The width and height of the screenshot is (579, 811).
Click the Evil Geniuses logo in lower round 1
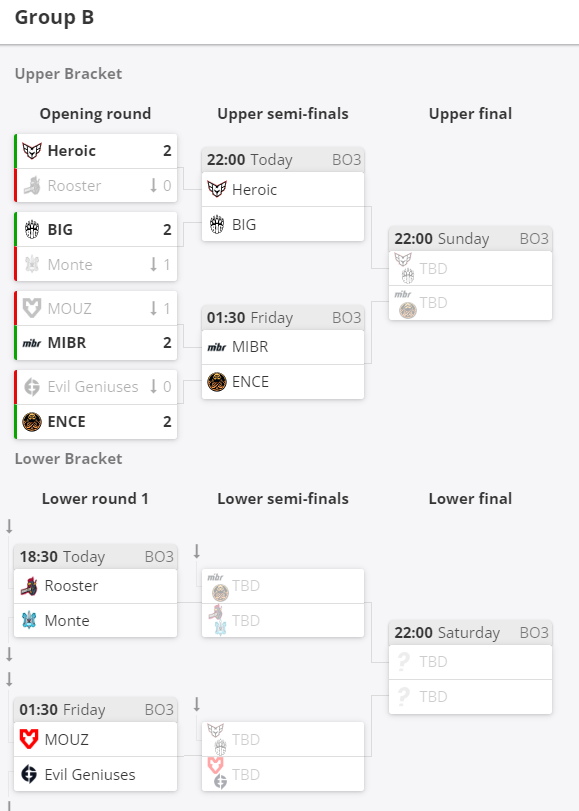[29, 774]
